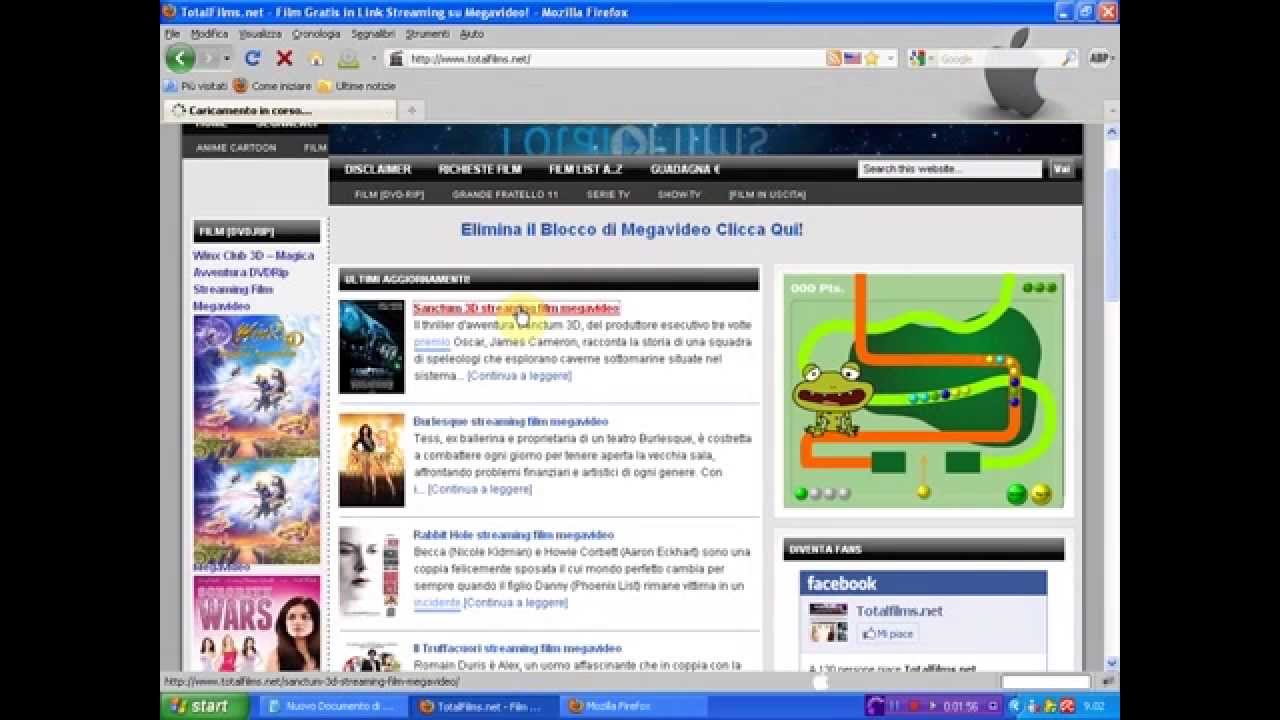
Task: Click the Mi piace thumbs-up button
Action: point(888,633)
